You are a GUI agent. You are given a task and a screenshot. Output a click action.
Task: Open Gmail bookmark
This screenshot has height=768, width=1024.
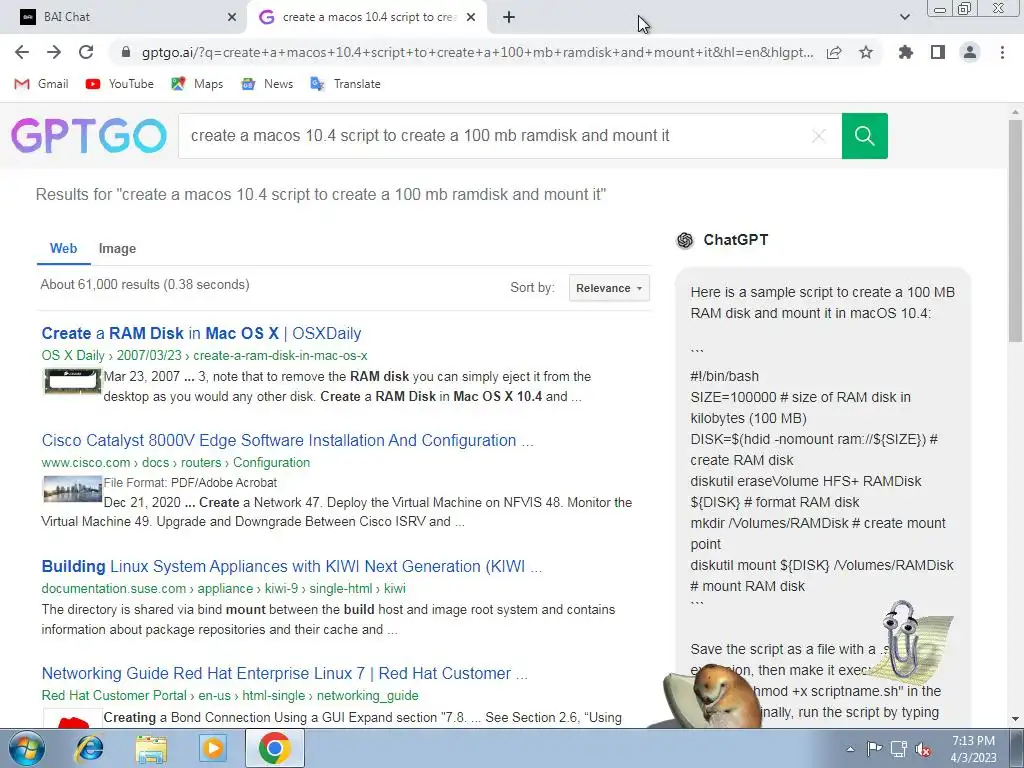(42, 84)
